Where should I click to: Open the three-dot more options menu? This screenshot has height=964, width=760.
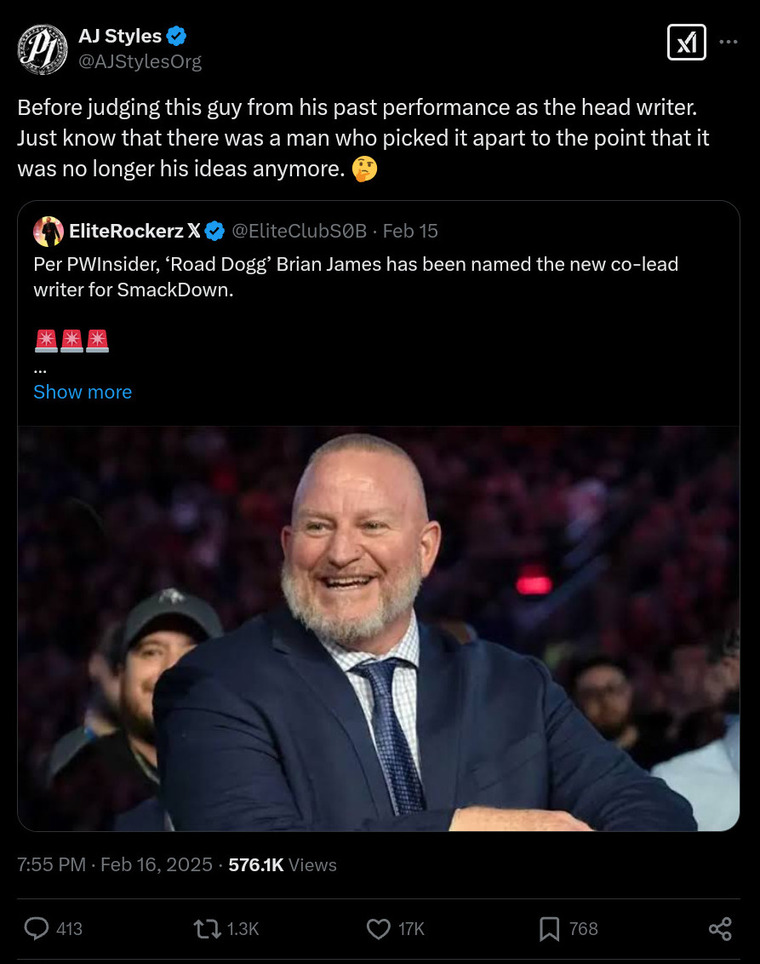729,42
